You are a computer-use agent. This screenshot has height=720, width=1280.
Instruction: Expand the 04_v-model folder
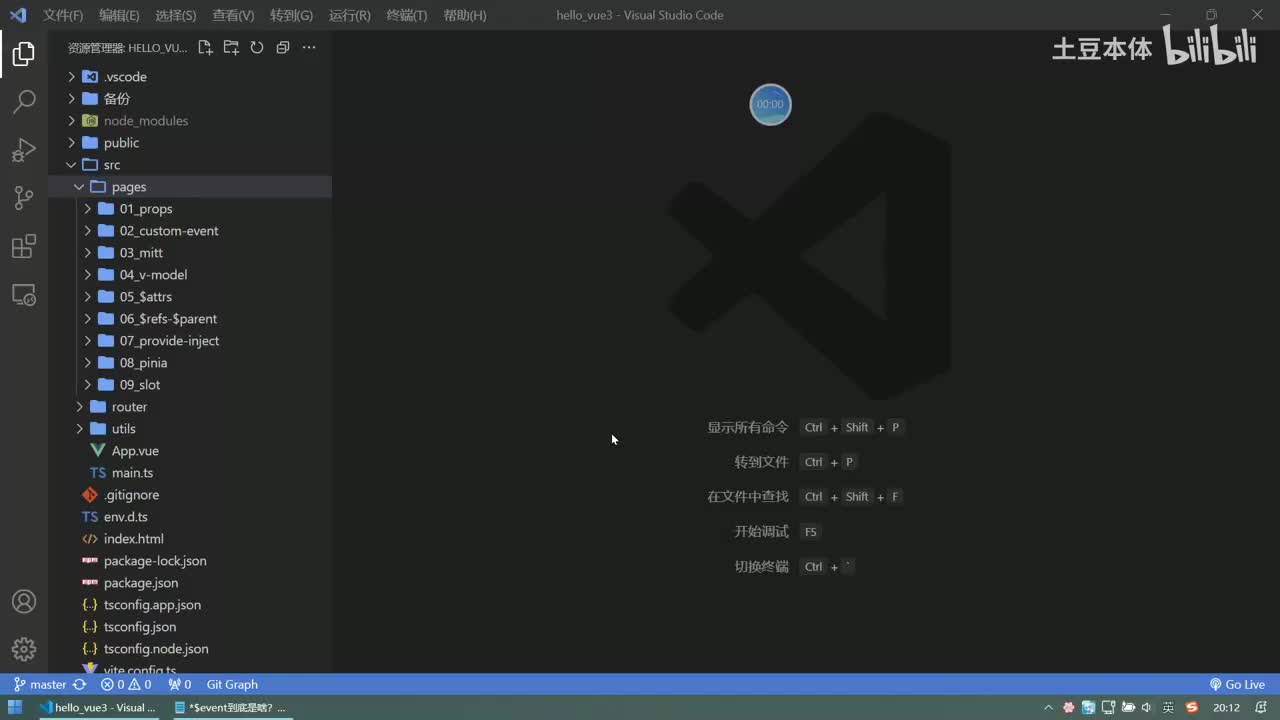190,275
